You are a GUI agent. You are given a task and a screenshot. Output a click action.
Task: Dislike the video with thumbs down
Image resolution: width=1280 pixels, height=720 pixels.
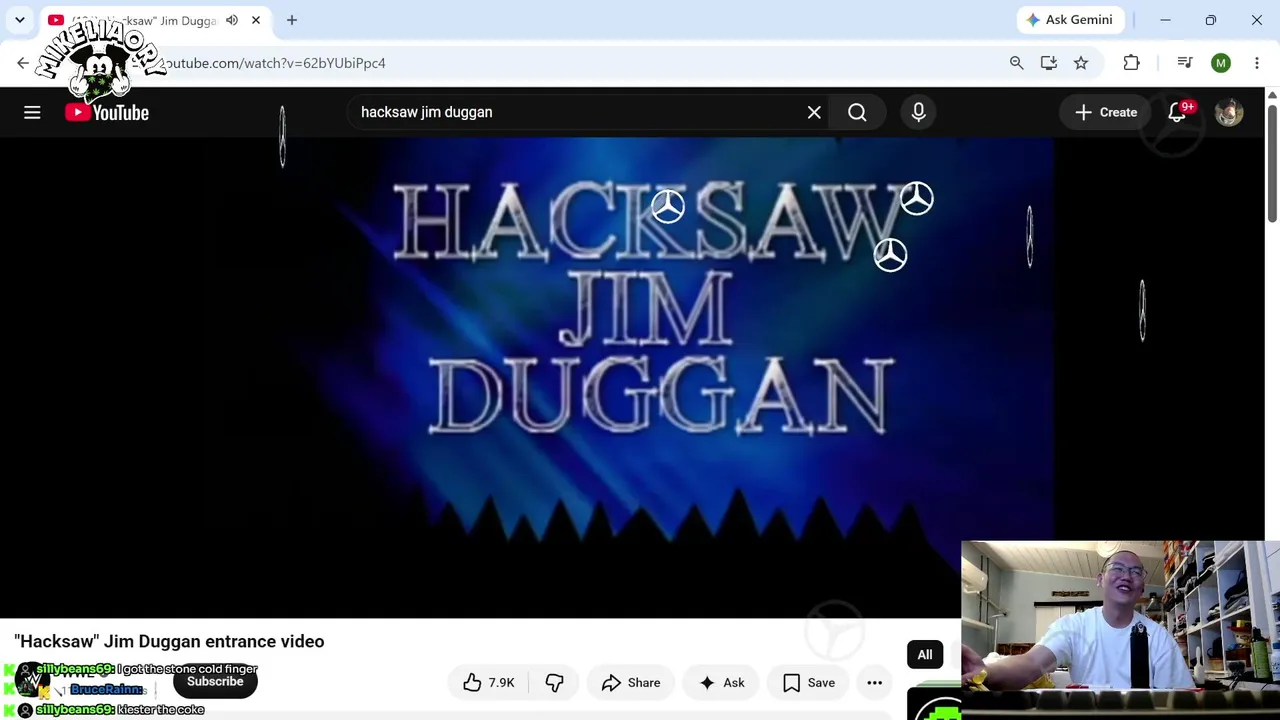(x=554, y=683)
